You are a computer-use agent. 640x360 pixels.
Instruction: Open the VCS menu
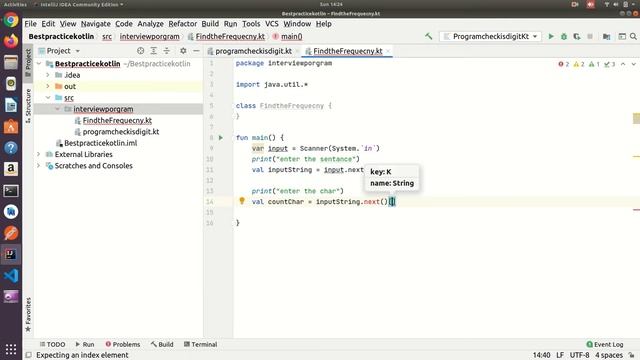(271, 24)
